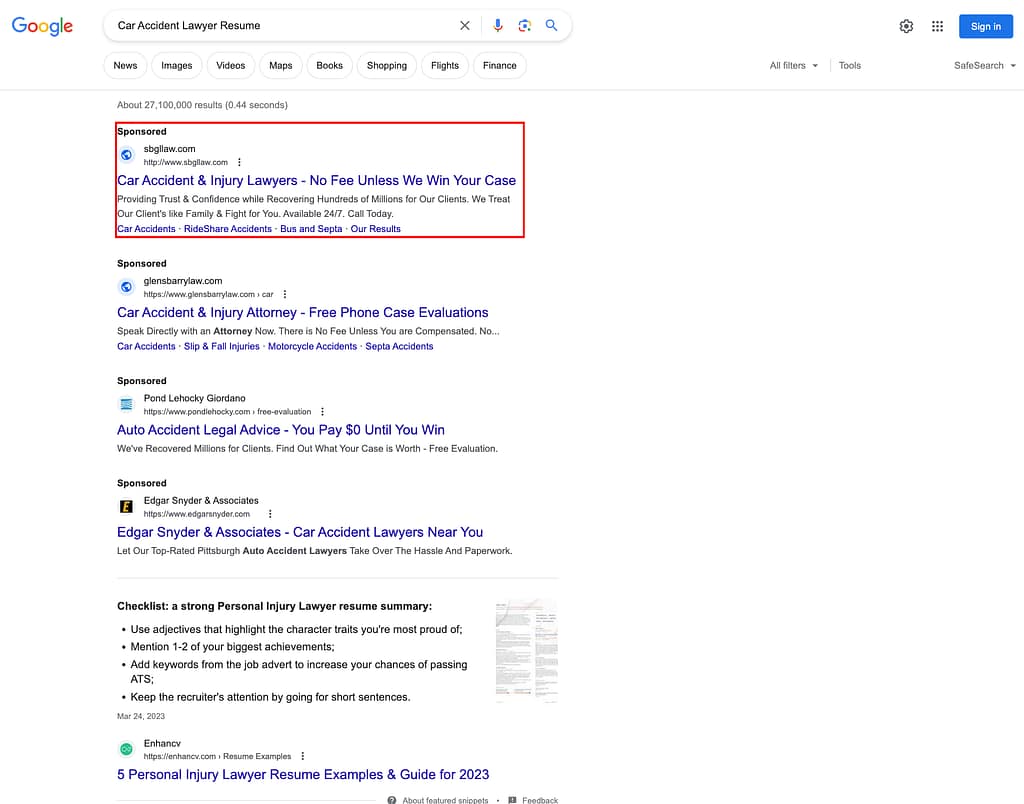
Task: Open 'No Fee Unless We Win Your Case' ad
Action: point(316,180)
